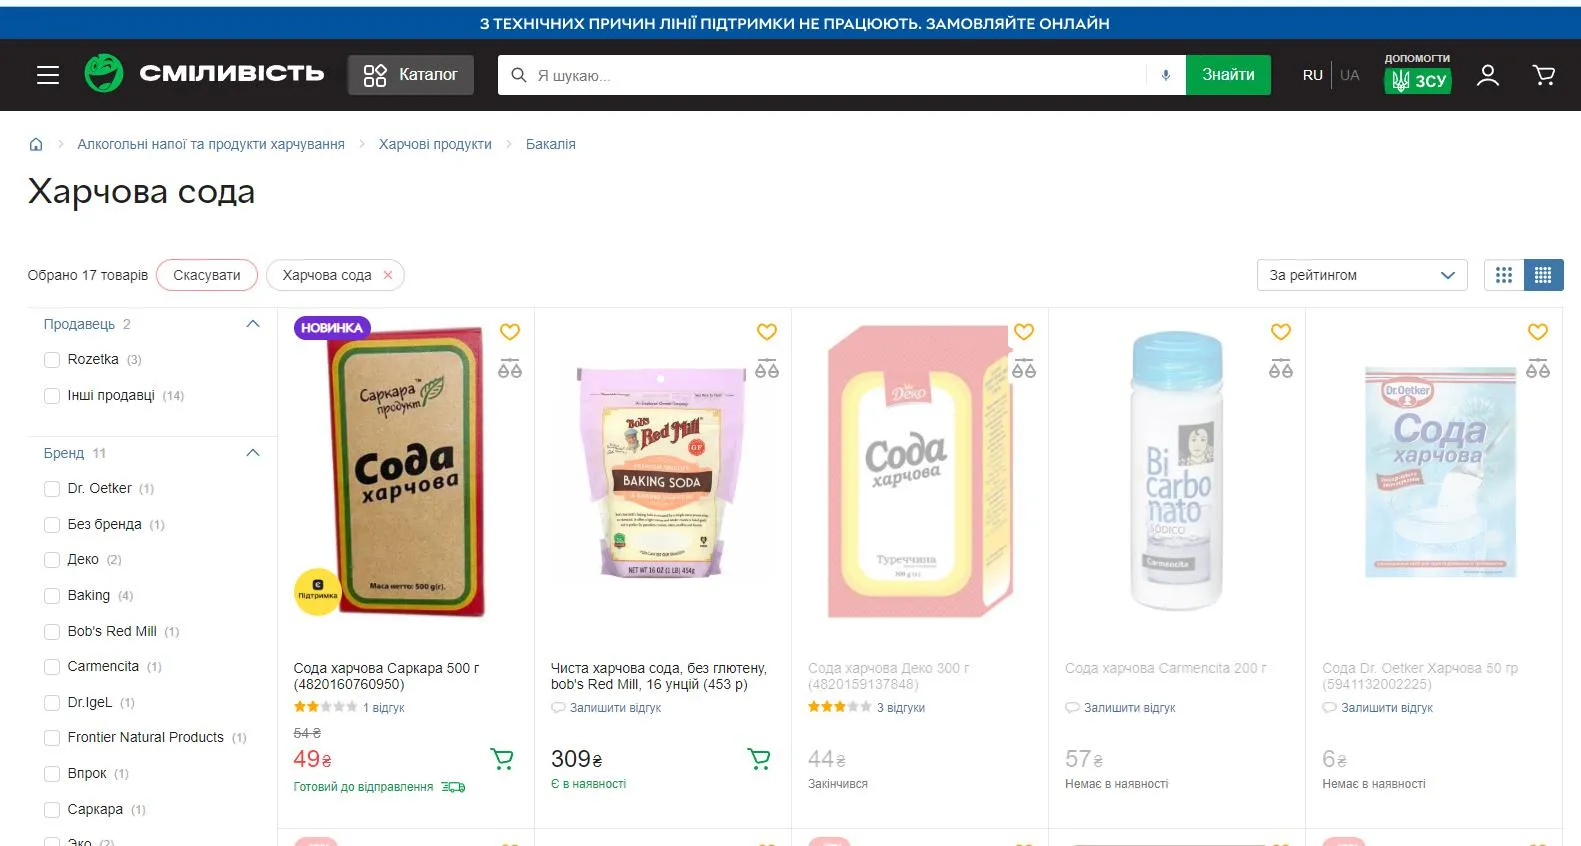Add Bob's Red Mill soda to cart
Screen dimensions: 1581x846
tap(759, 760)
